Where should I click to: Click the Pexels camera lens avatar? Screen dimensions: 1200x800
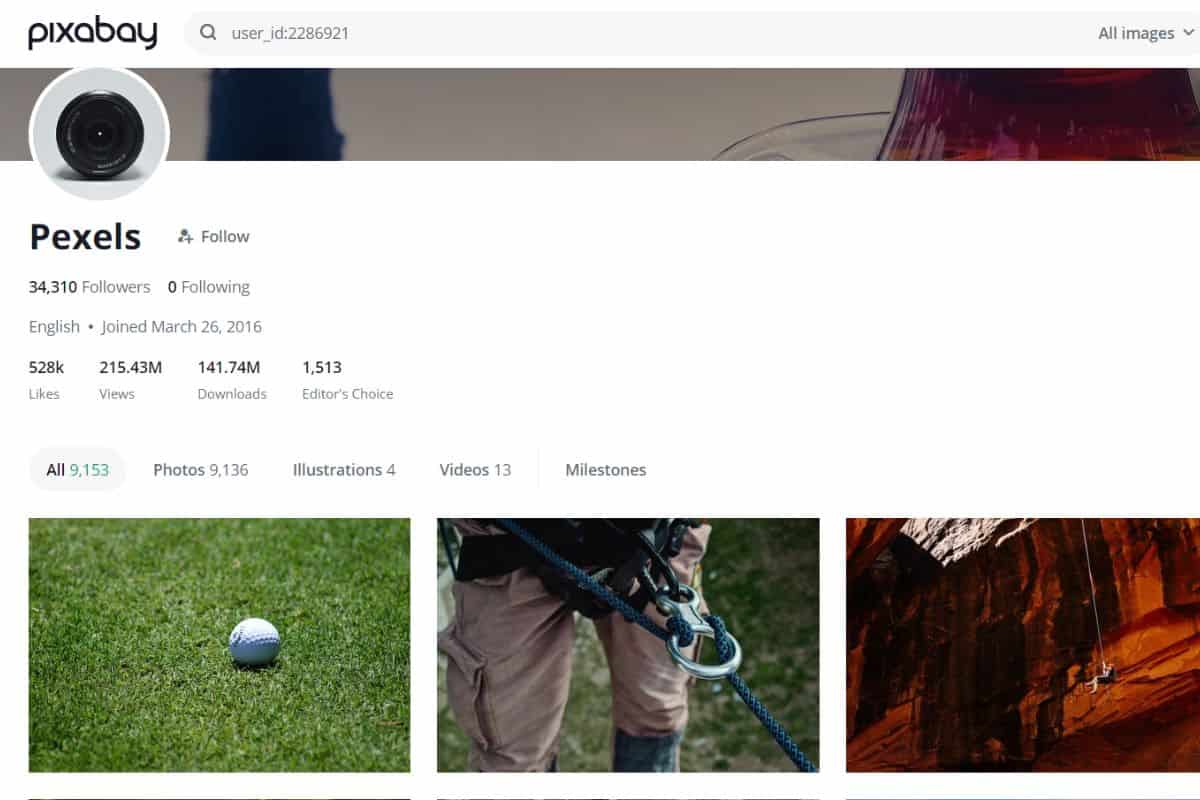coord(99,133)
